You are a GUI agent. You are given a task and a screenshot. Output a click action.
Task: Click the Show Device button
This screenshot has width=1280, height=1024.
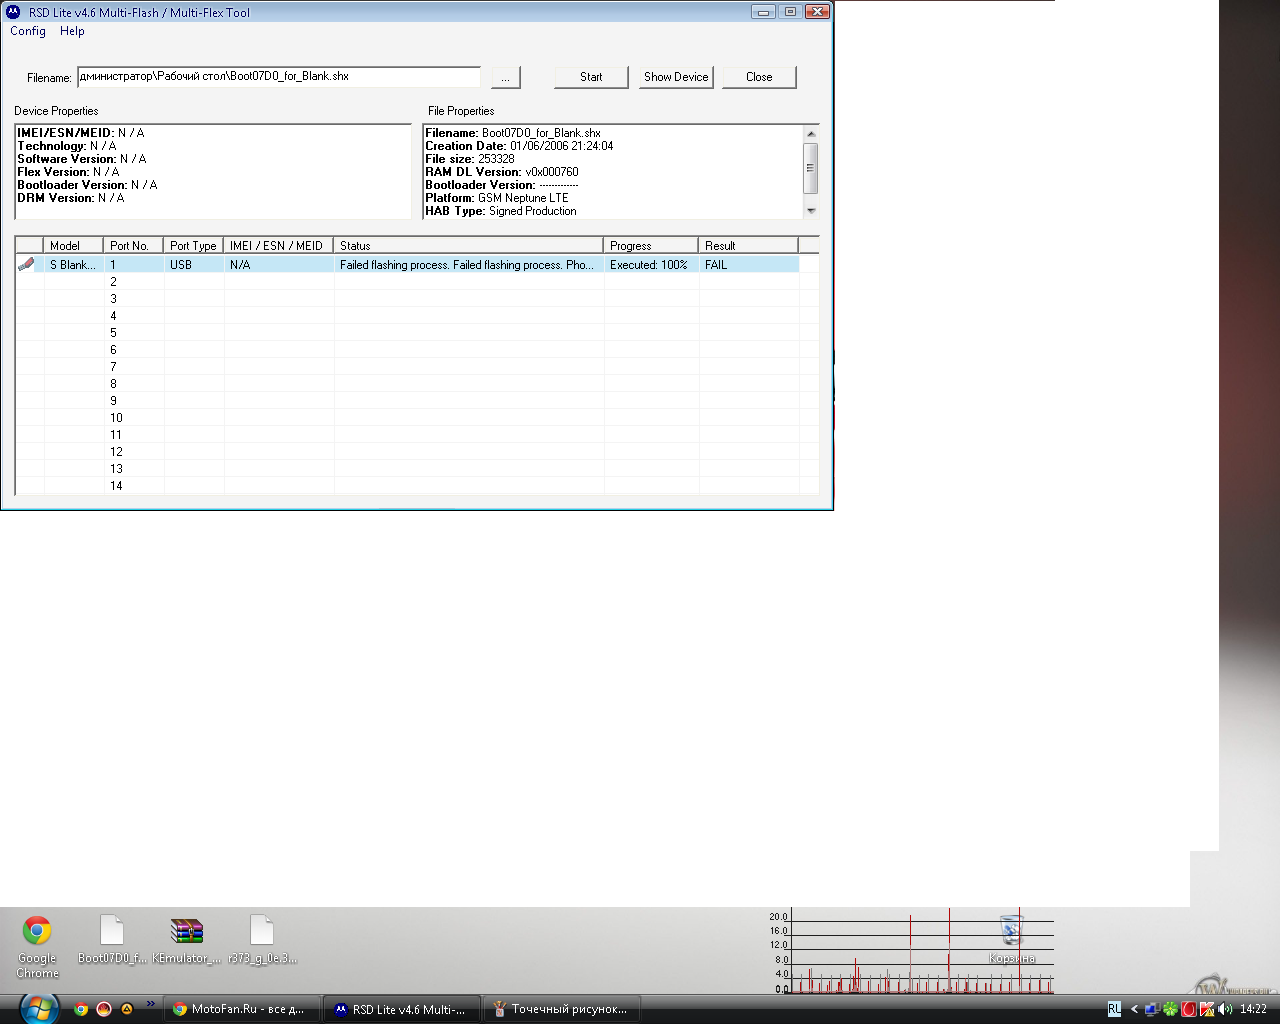(676, 77)
